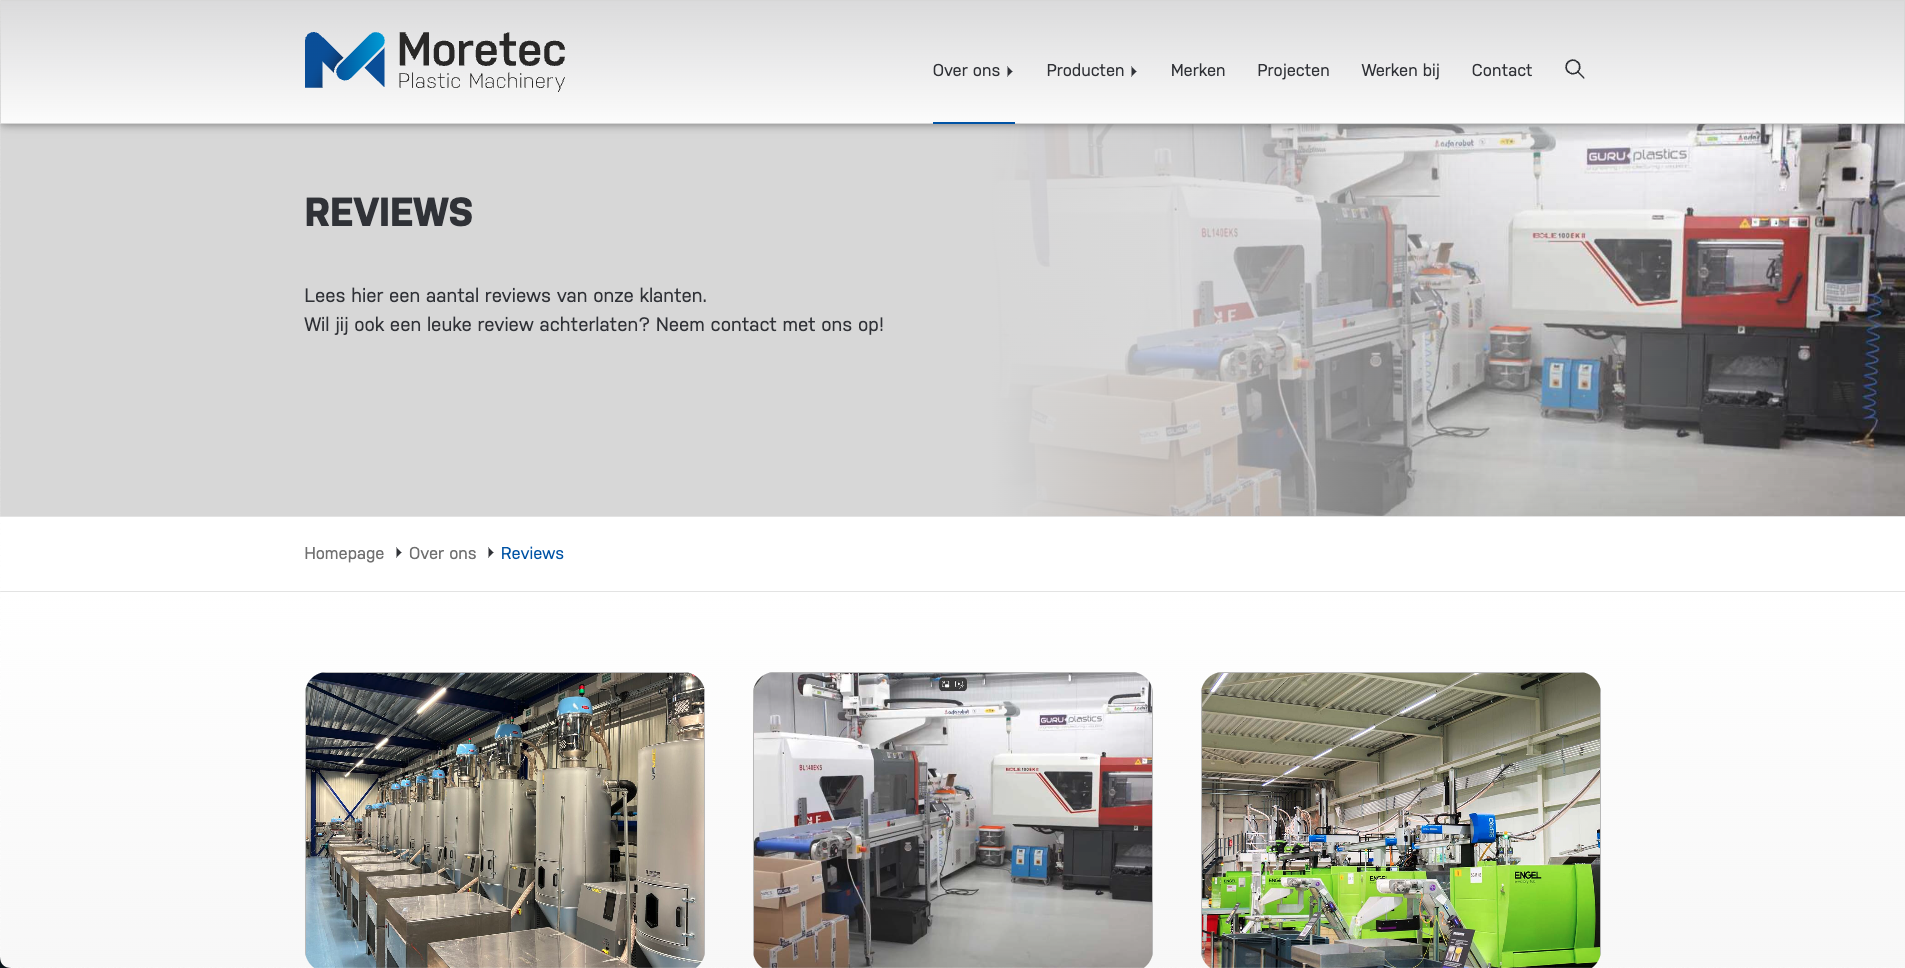Image resolution: width=1905 pixels, height=968 pixels.
Task: Open the Projecten menu item
Action: tap(1292, 70)
